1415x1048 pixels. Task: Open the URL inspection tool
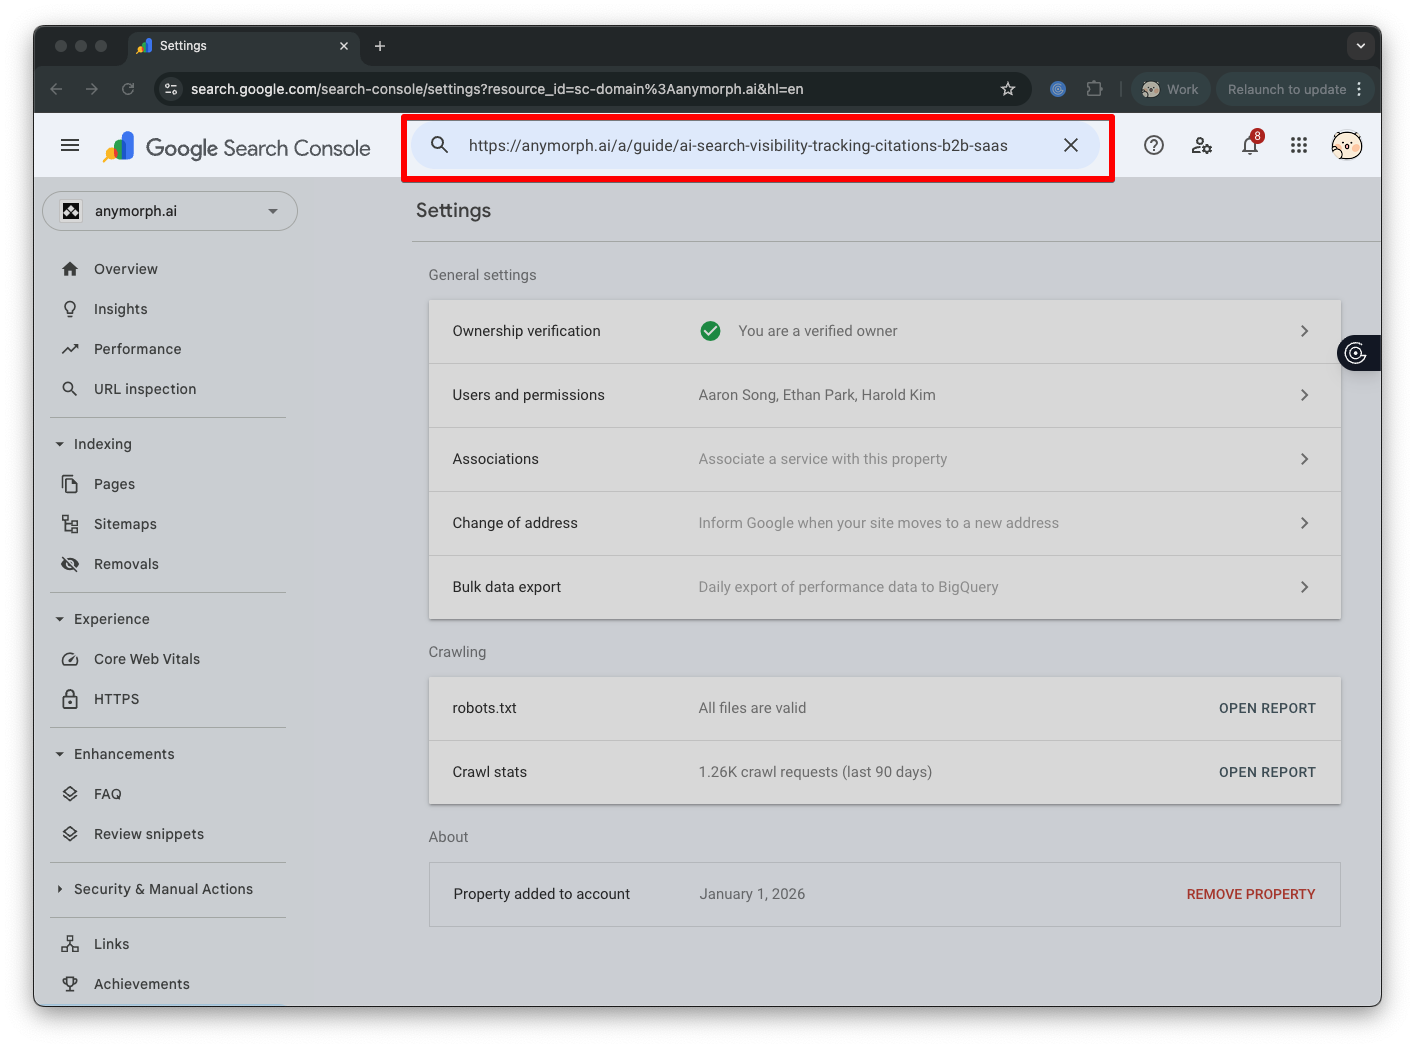[144, 388]
